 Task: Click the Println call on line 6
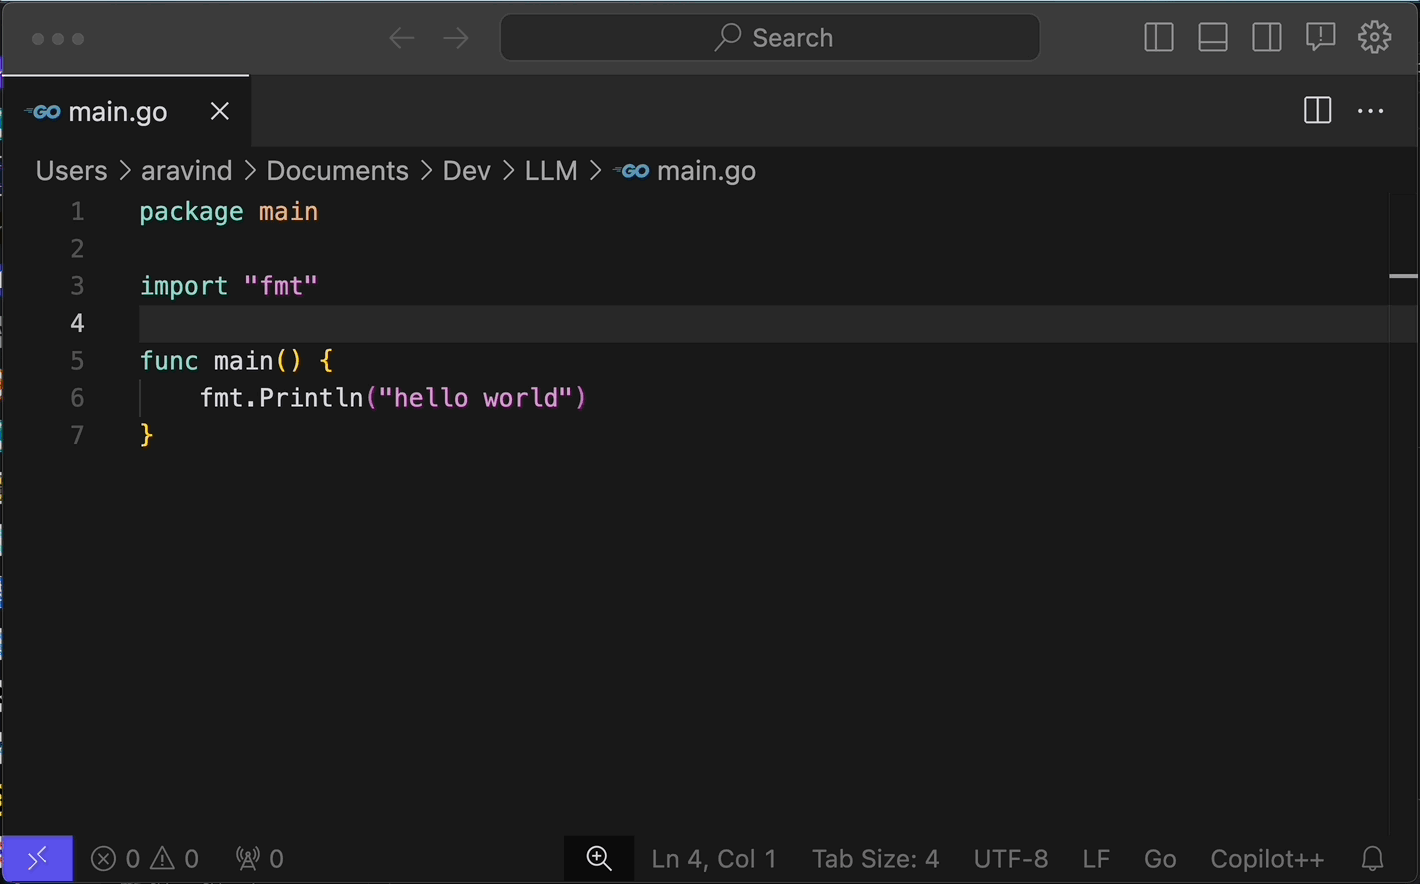tap(311, 398)
